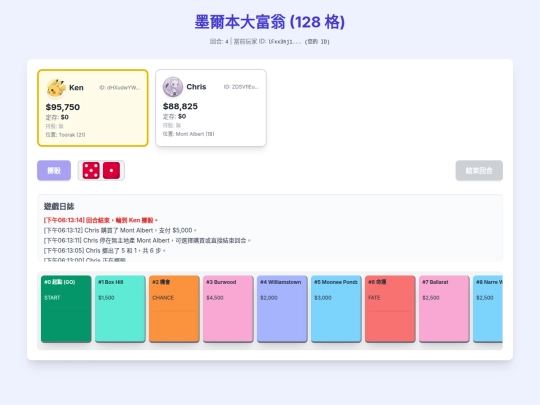Click Ken's balance $95,750
The height and width of the screenshot is (405, 540).
(x=63, y=107)
